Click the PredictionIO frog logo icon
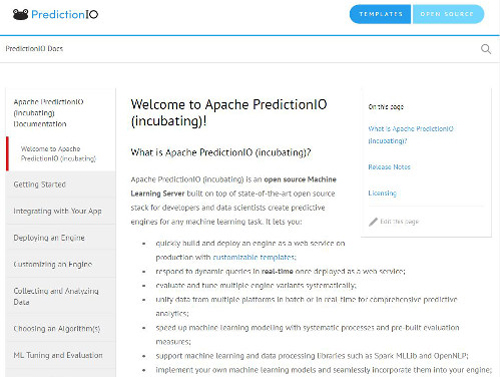This screenshot has width=500, height=377. pos(20,14)
